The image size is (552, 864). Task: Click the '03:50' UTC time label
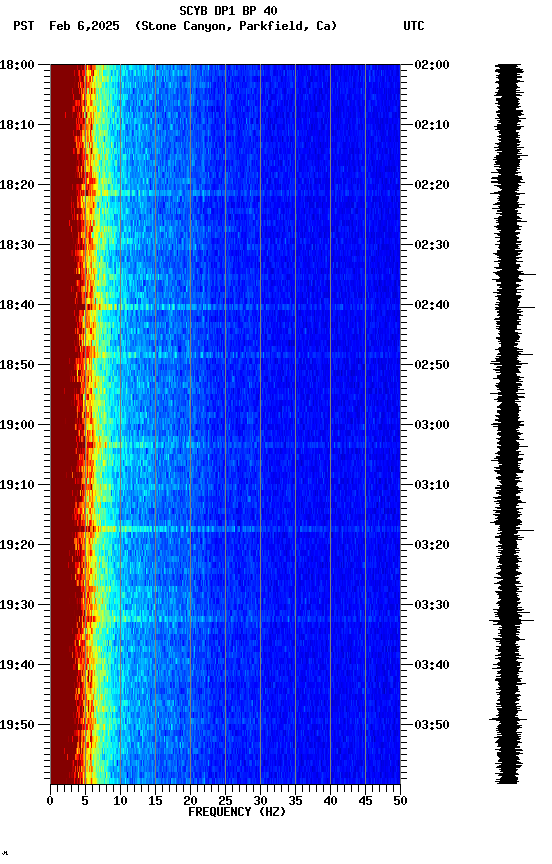(x=432, y=725)
